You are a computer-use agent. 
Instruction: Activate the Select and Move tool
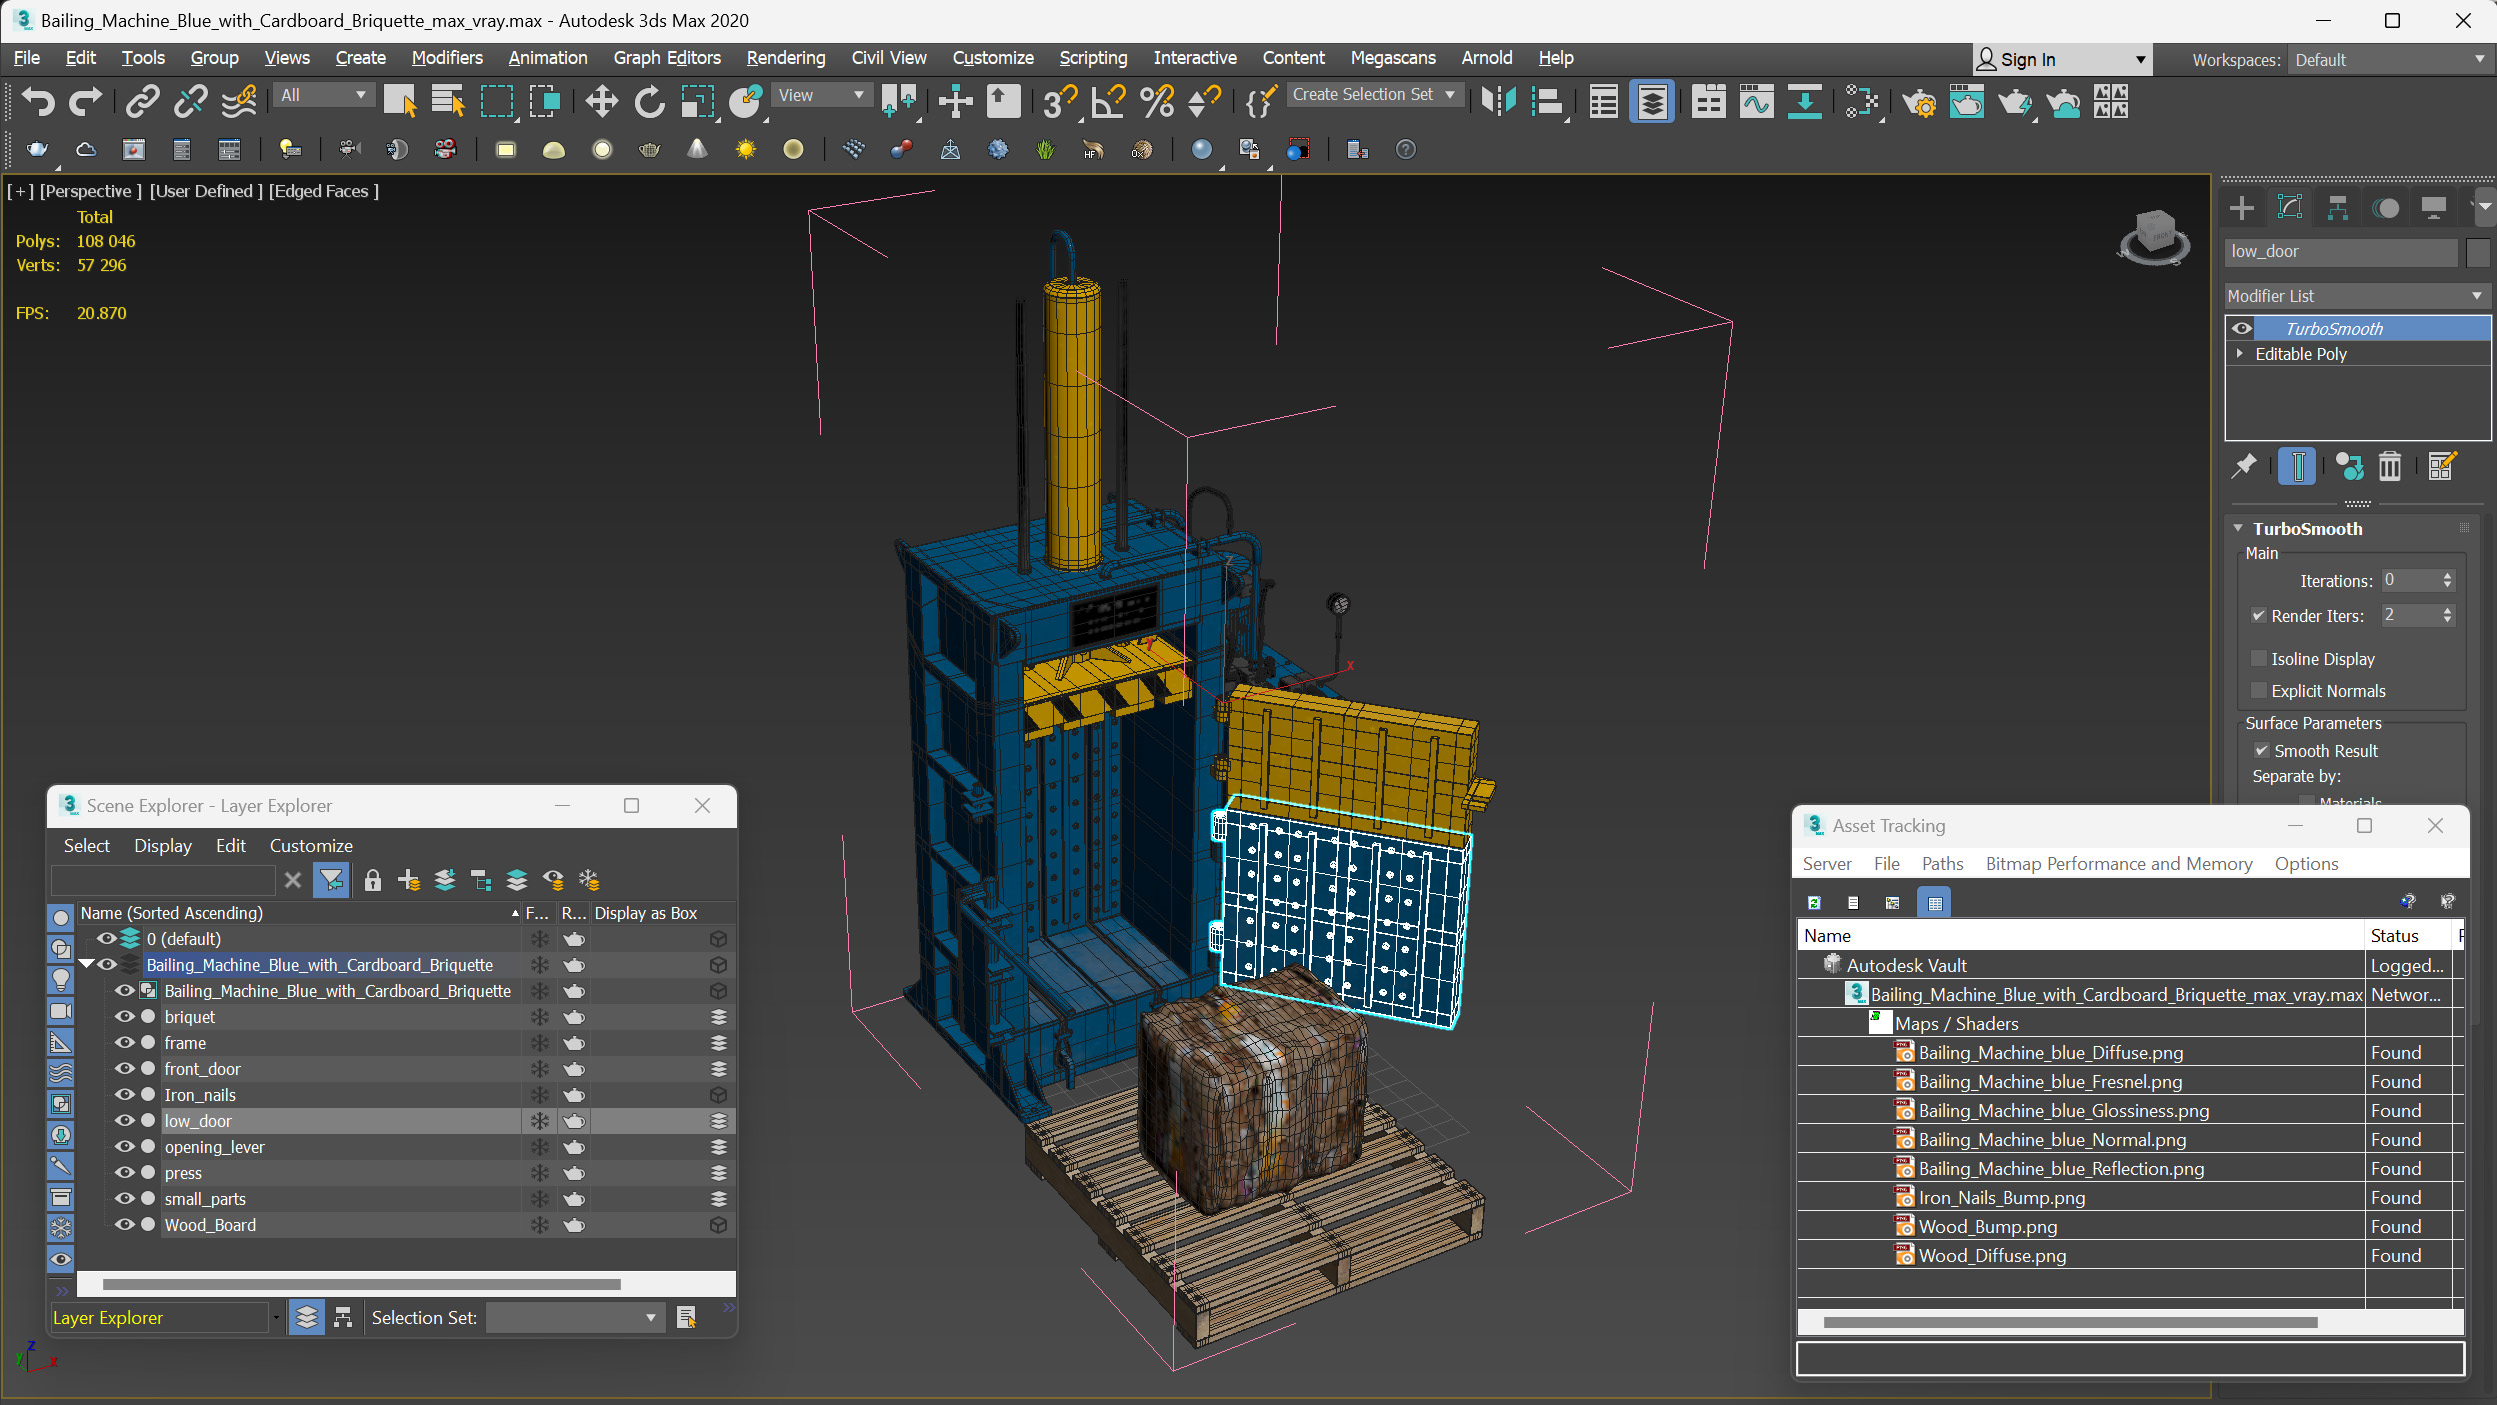tap(601, 101)
